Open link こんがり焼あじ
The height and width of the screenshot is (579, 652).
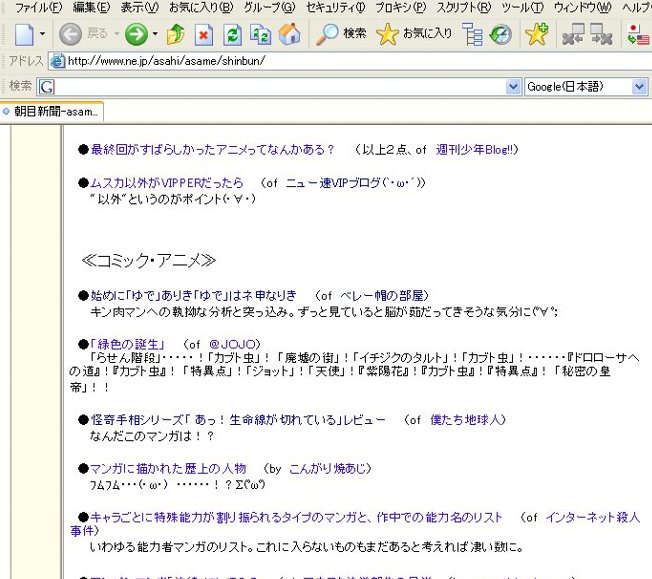(x=327, y=469)
